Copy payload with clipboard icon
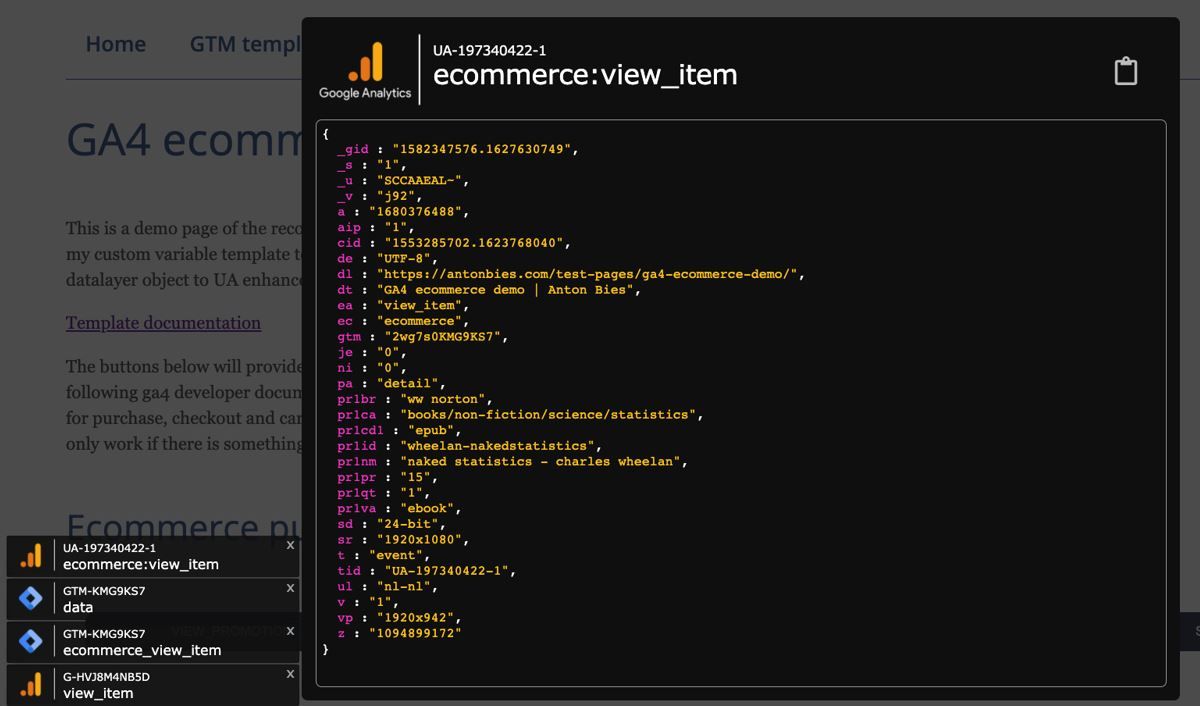 pyautogui.click(x=1126, y=71)
